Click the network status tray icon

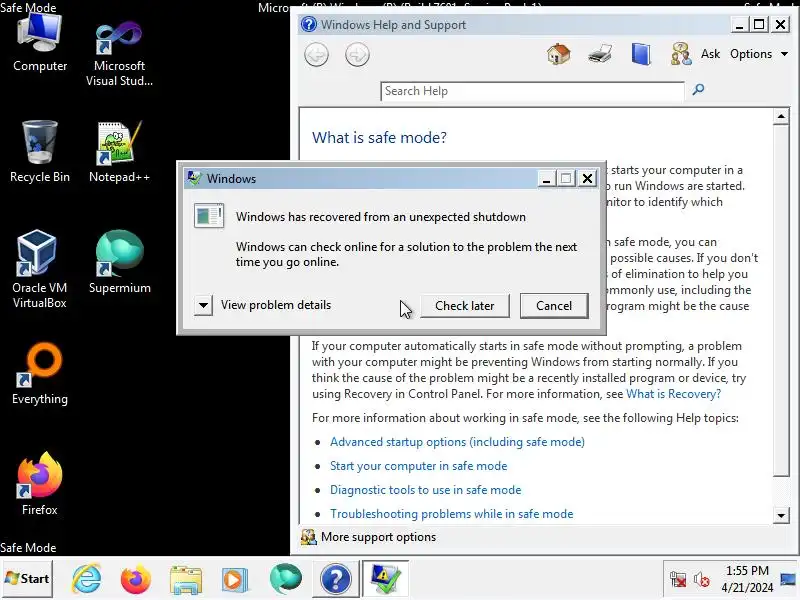click(x=678, y=580)
